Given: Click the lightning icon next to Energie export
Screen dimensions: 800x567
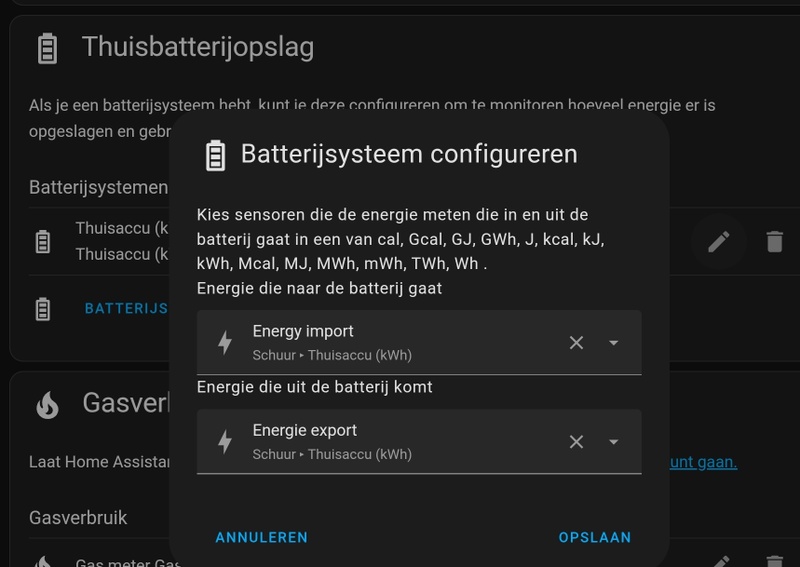Looking at the screenshot, I should click(225, 442).
